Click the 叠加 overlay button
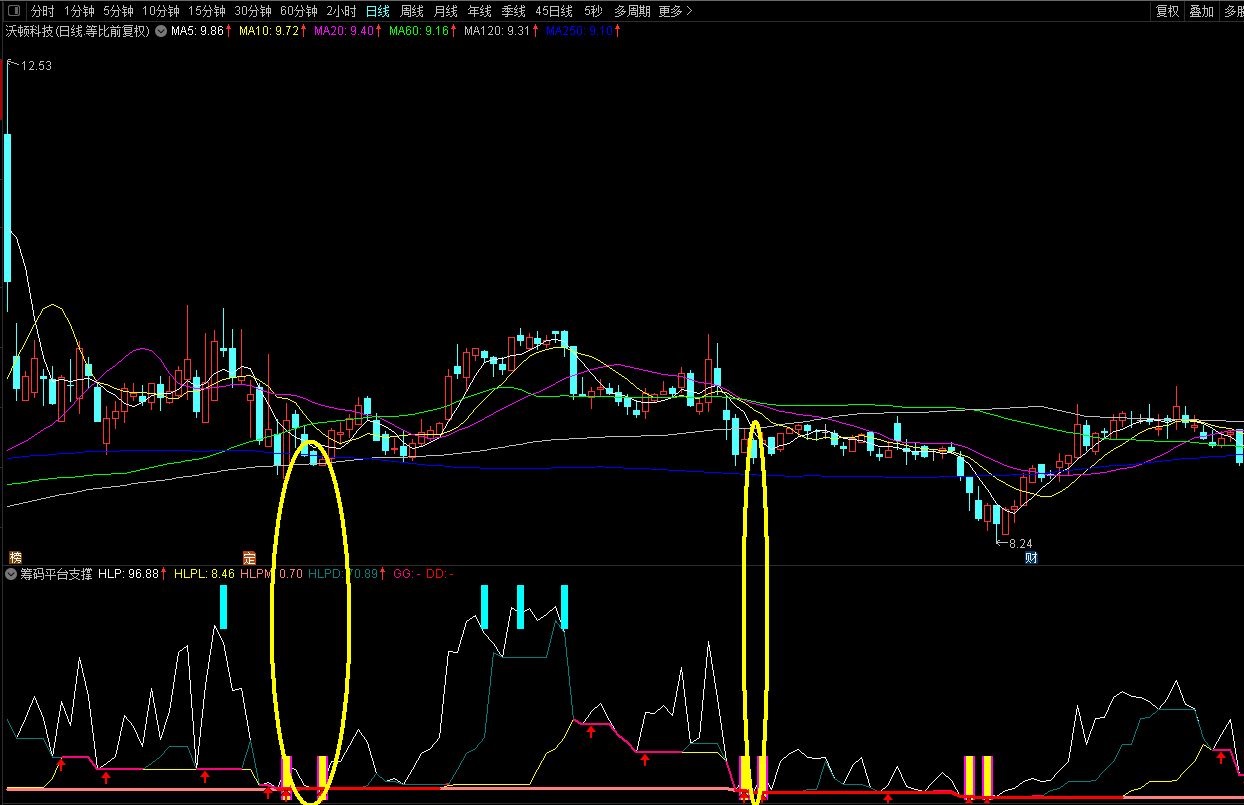 (x=1201, y=12)
